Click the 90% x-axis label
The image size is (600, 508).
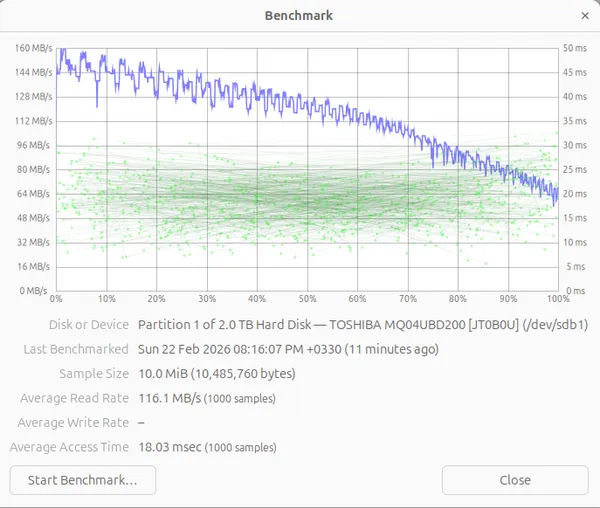coord(508,299)
